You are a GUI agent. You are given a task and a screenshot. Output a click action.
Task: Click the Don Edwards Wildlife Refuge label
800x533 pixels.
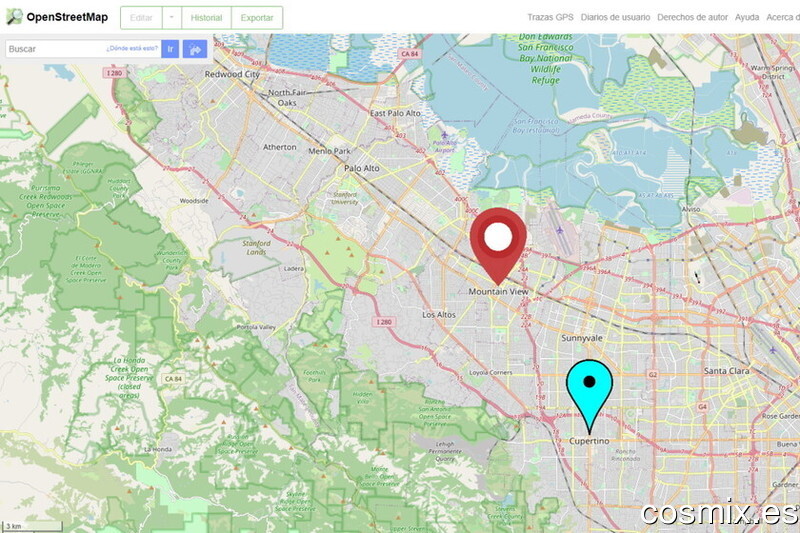tap(546, 59)
